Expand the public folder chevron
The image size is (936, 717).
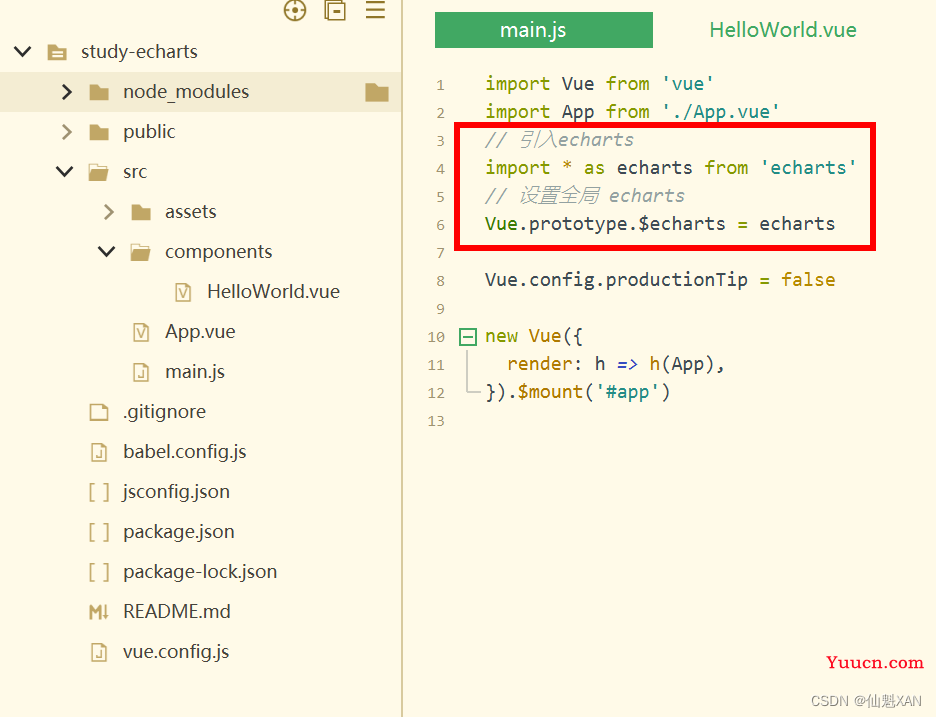(x=66, y=132)
